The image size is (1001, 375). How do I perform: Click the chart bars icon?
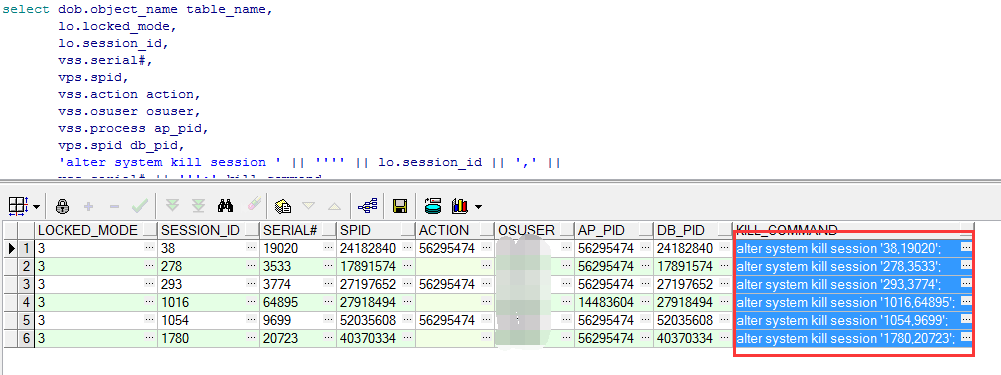tap(460, 206)
